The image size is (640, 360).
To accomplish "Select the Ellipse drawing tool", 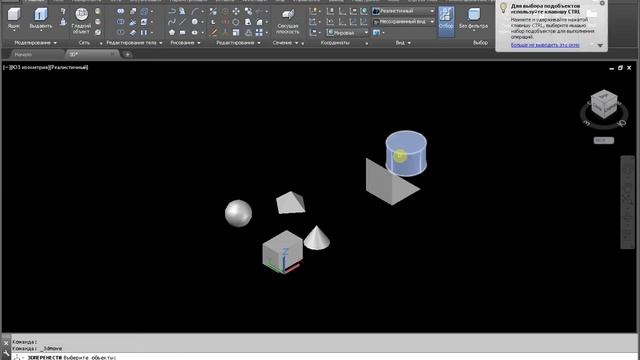I will [195, 32].
